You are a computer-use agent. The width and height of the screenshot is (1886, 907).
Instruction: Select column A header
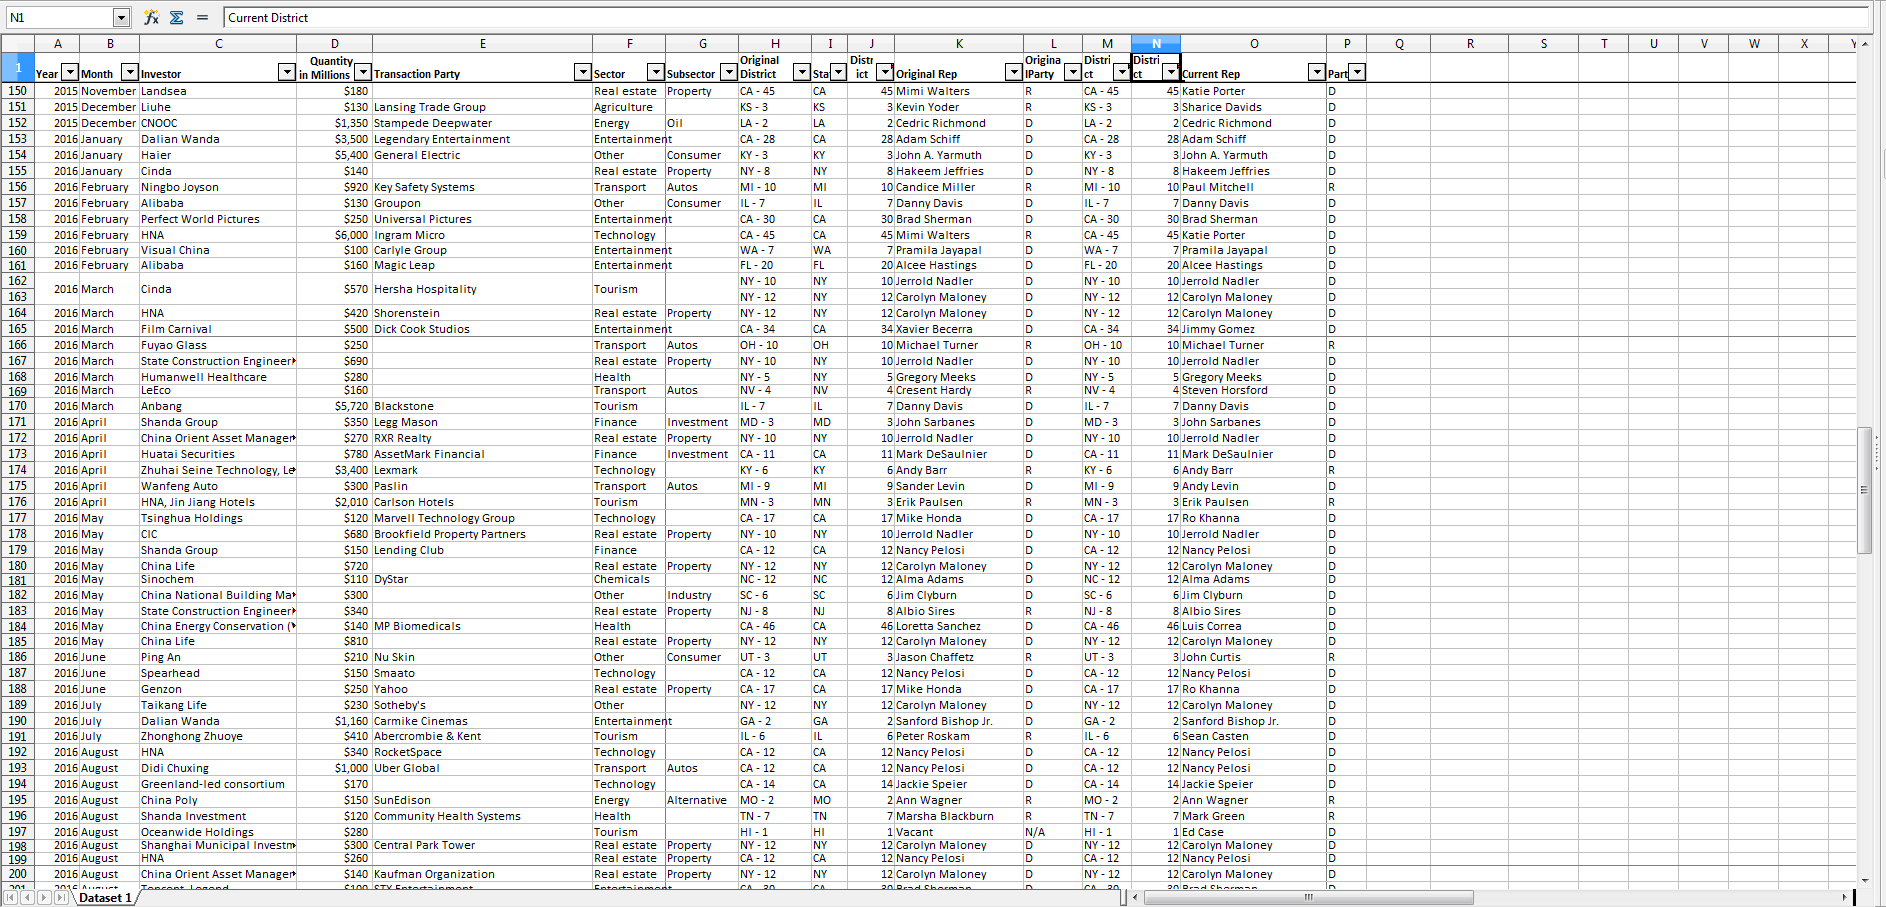(57, 43)
